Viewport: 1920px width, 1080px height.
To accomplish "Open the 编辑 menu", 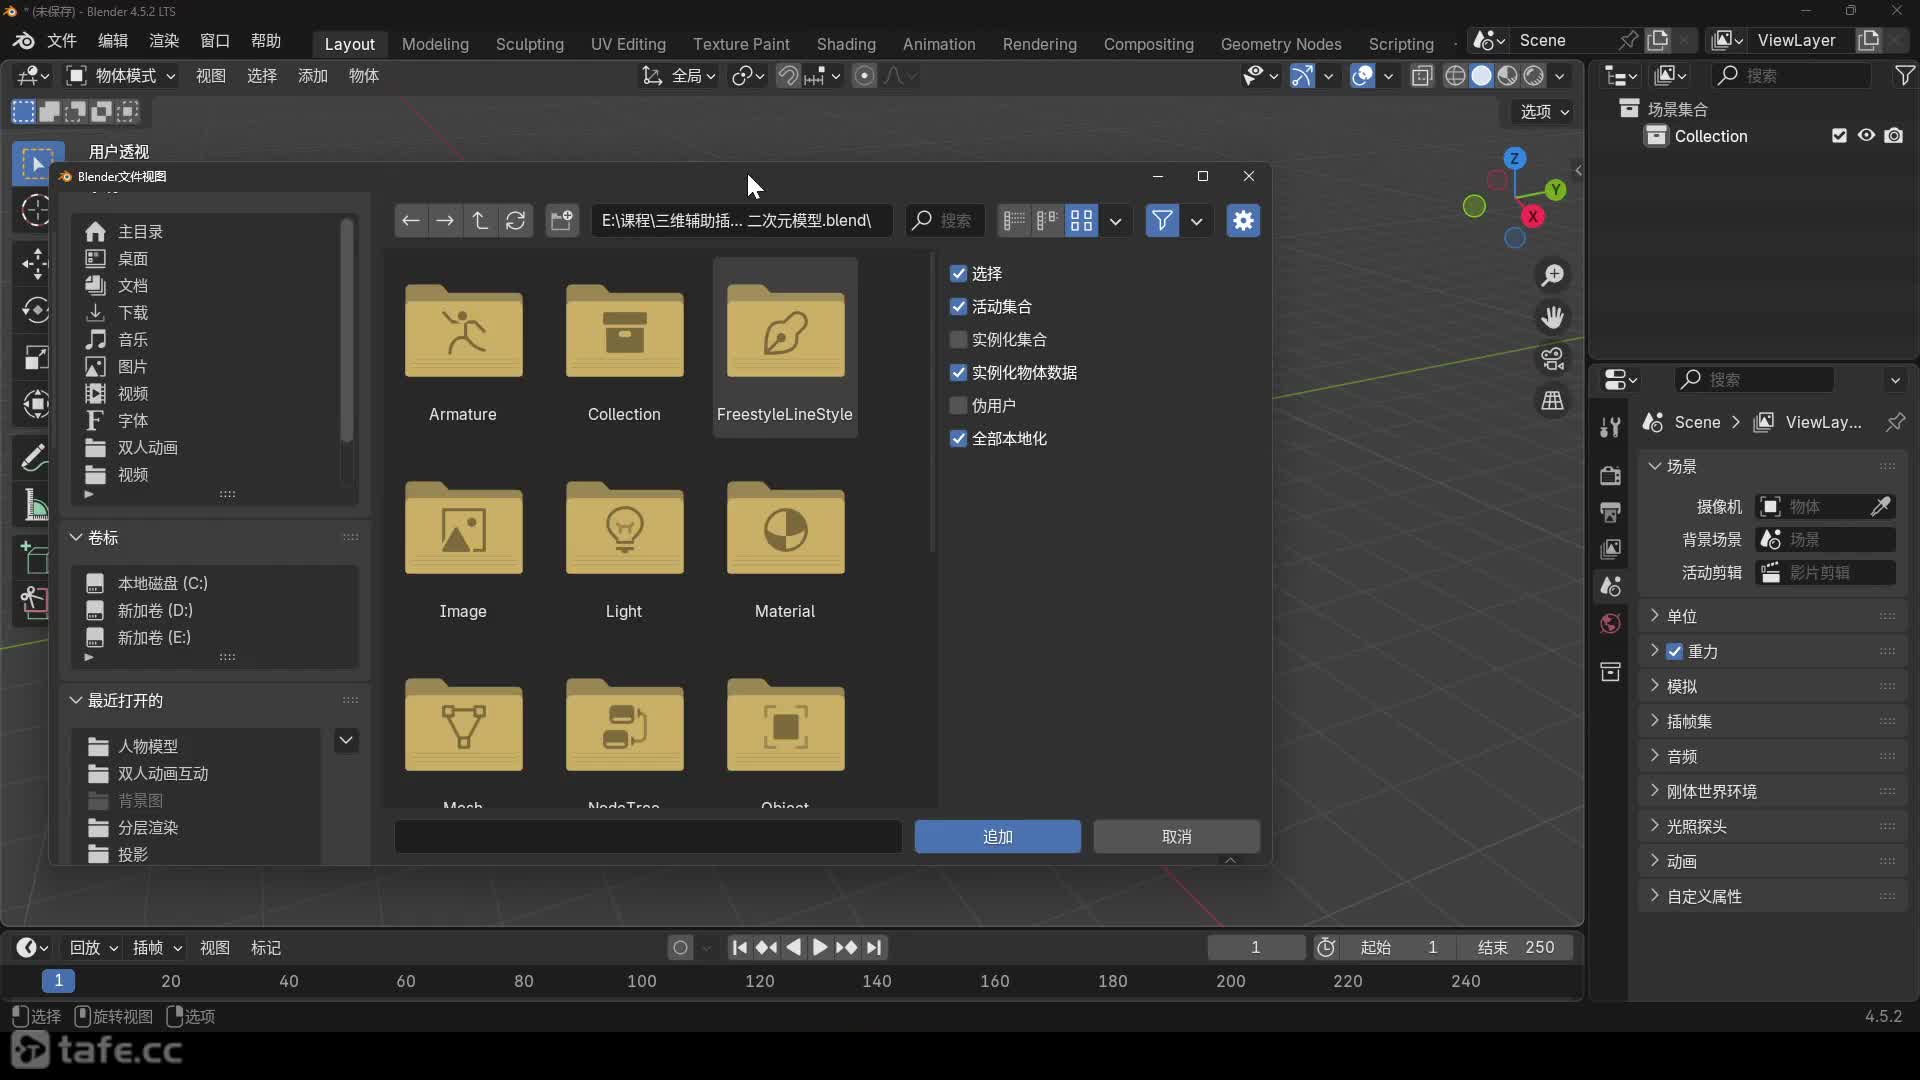I will (x=112, y=41).
